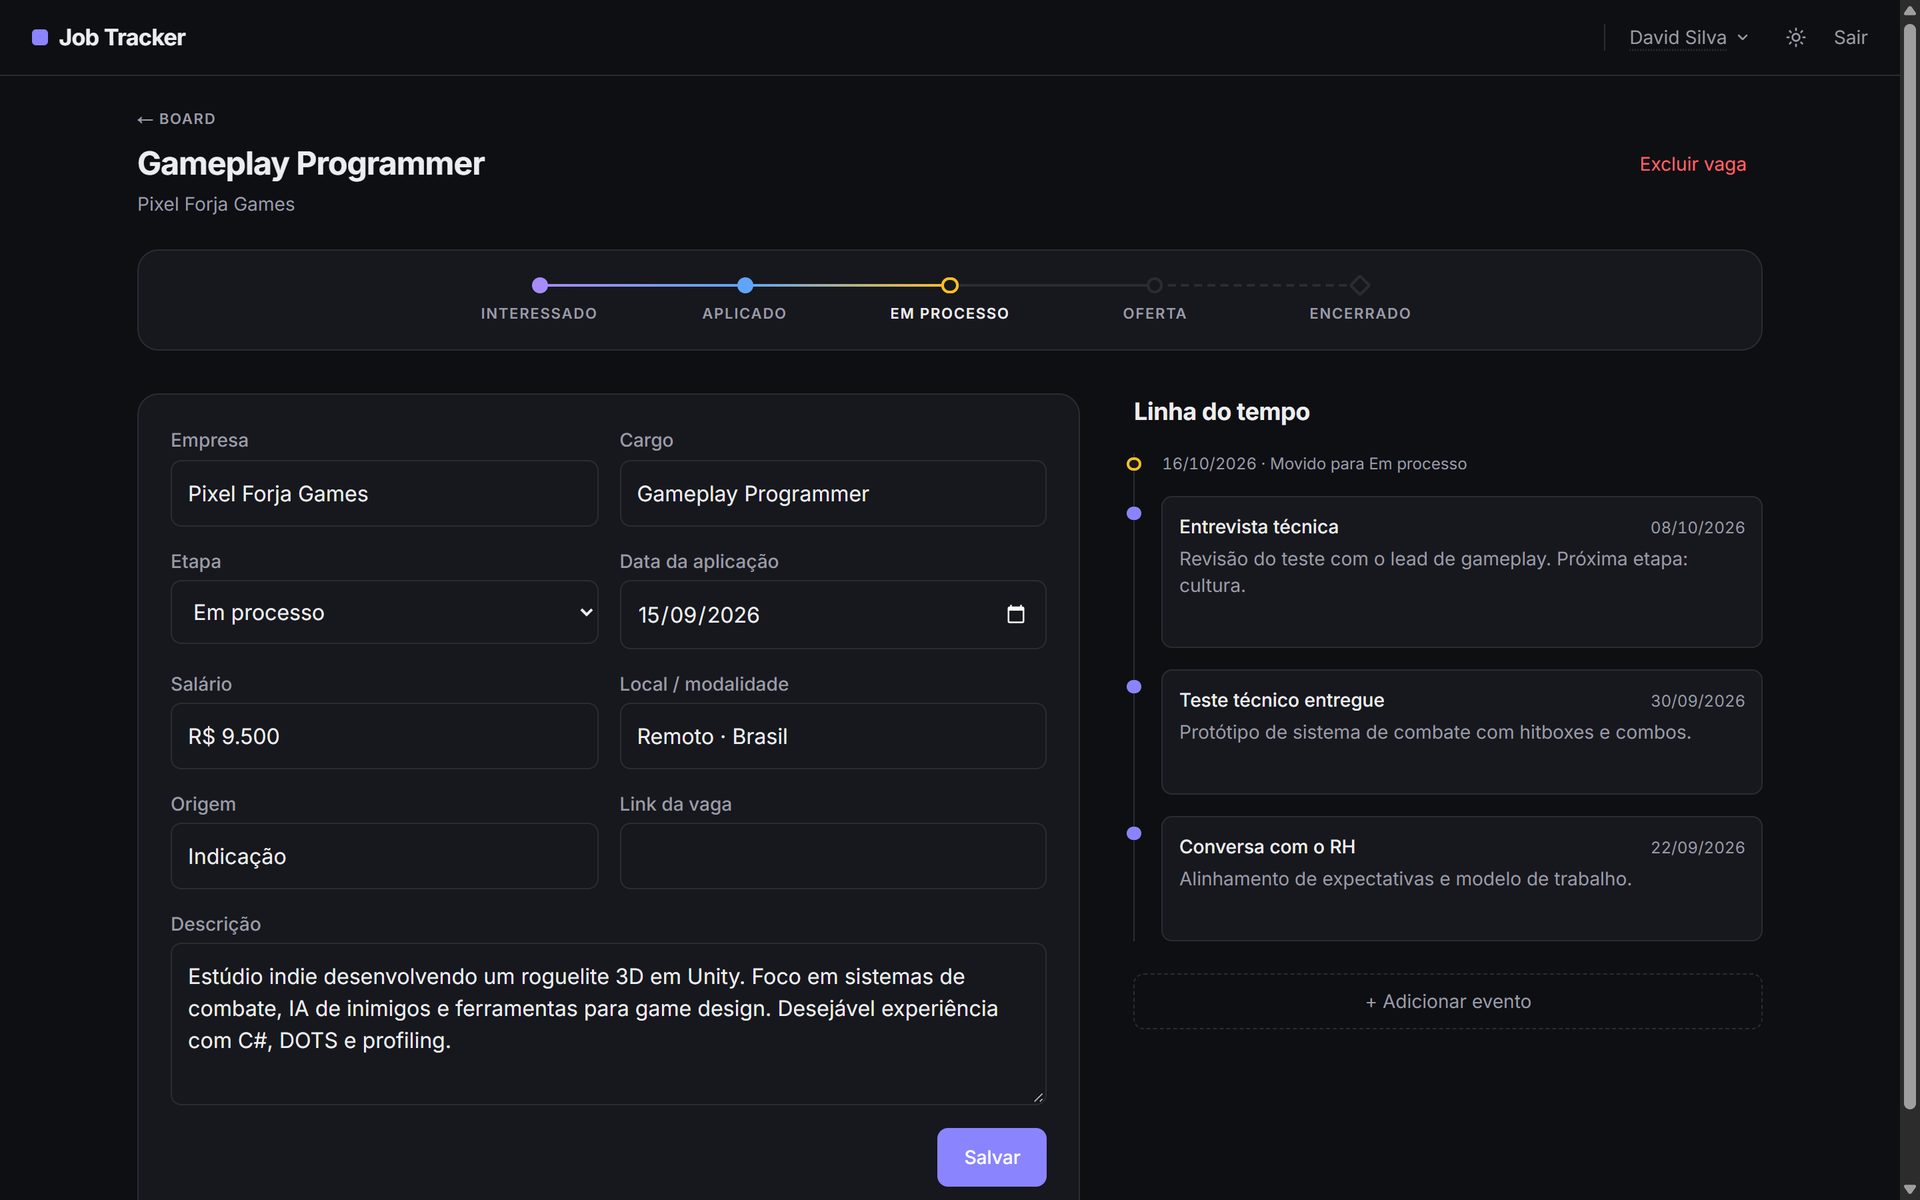1920x1200 pixels.
Task: Save the form with the Salvar button
Action: coord(991,1157)
